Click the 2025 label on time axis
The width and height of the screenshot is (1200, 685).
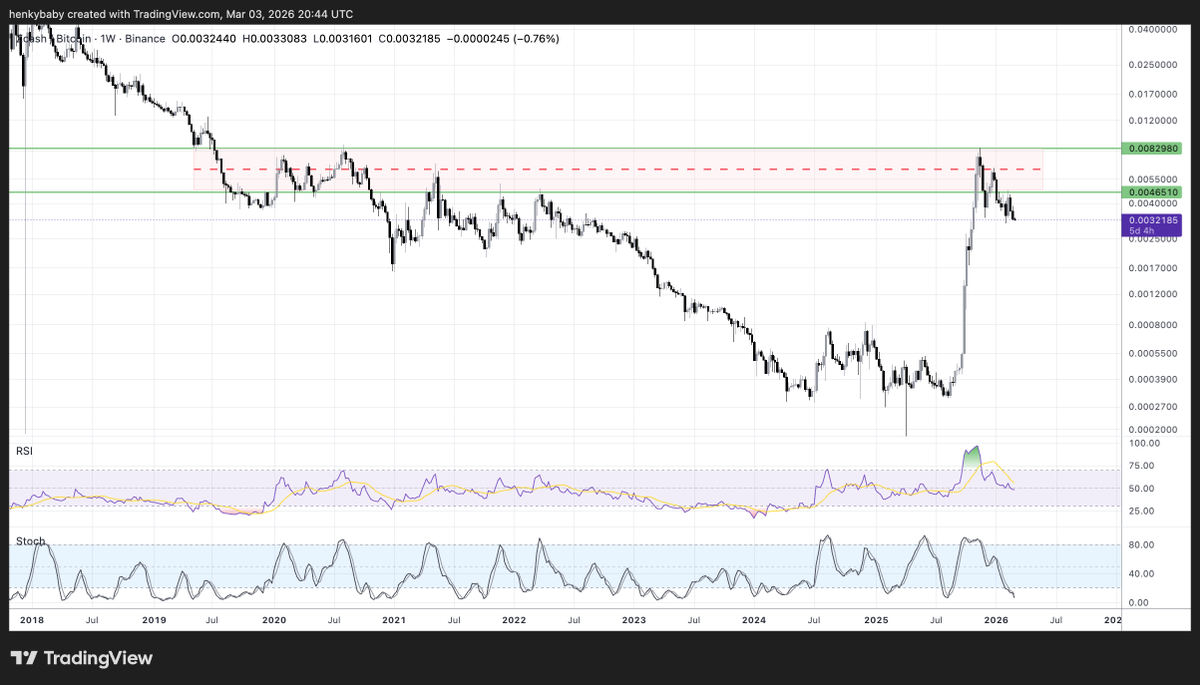point(875,620)
